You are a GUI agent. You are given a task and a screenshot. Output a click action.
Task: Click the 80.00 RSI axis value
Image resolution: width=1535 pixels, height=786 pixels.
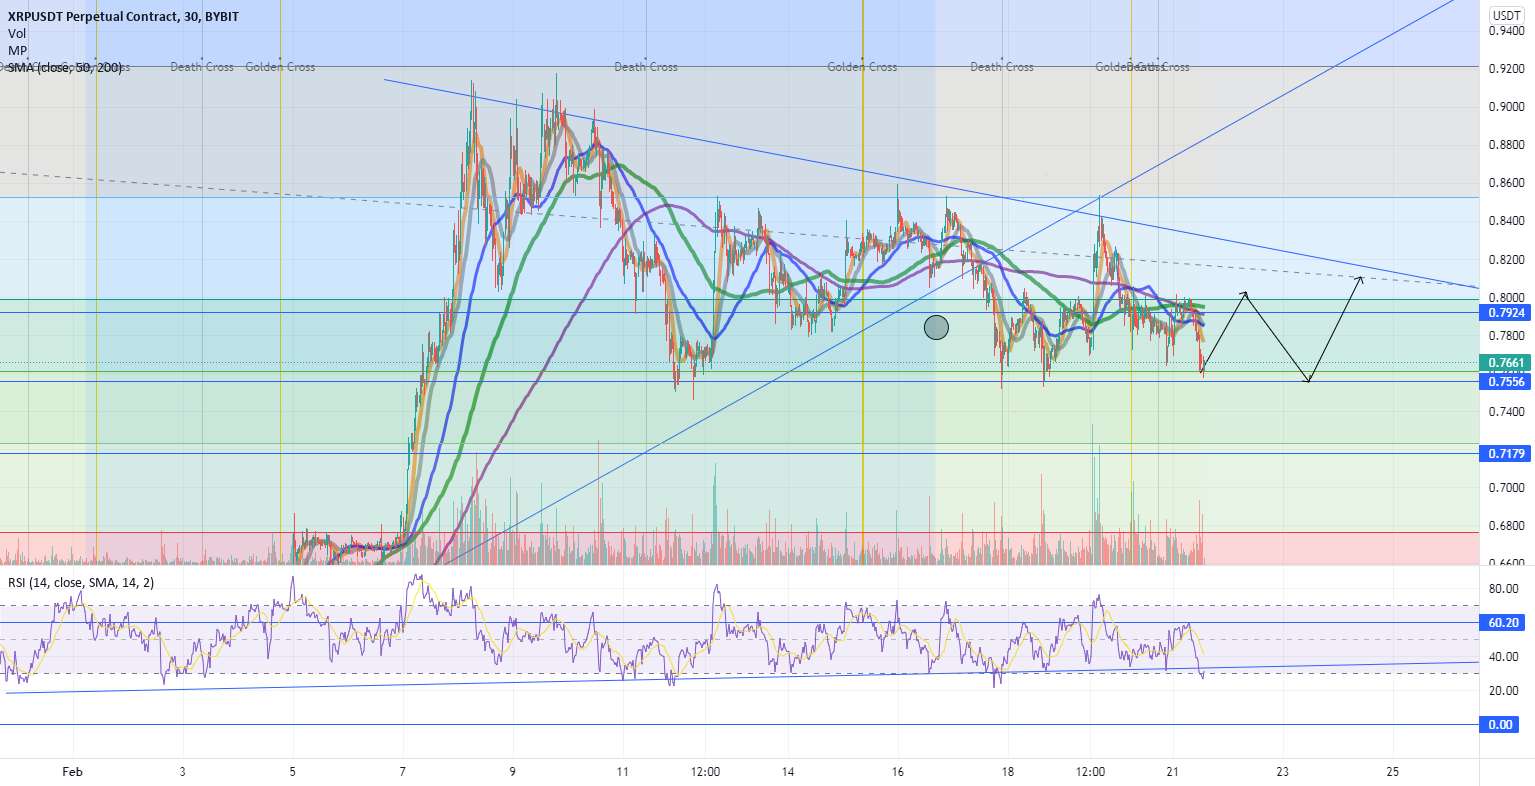coord(1504,589)
